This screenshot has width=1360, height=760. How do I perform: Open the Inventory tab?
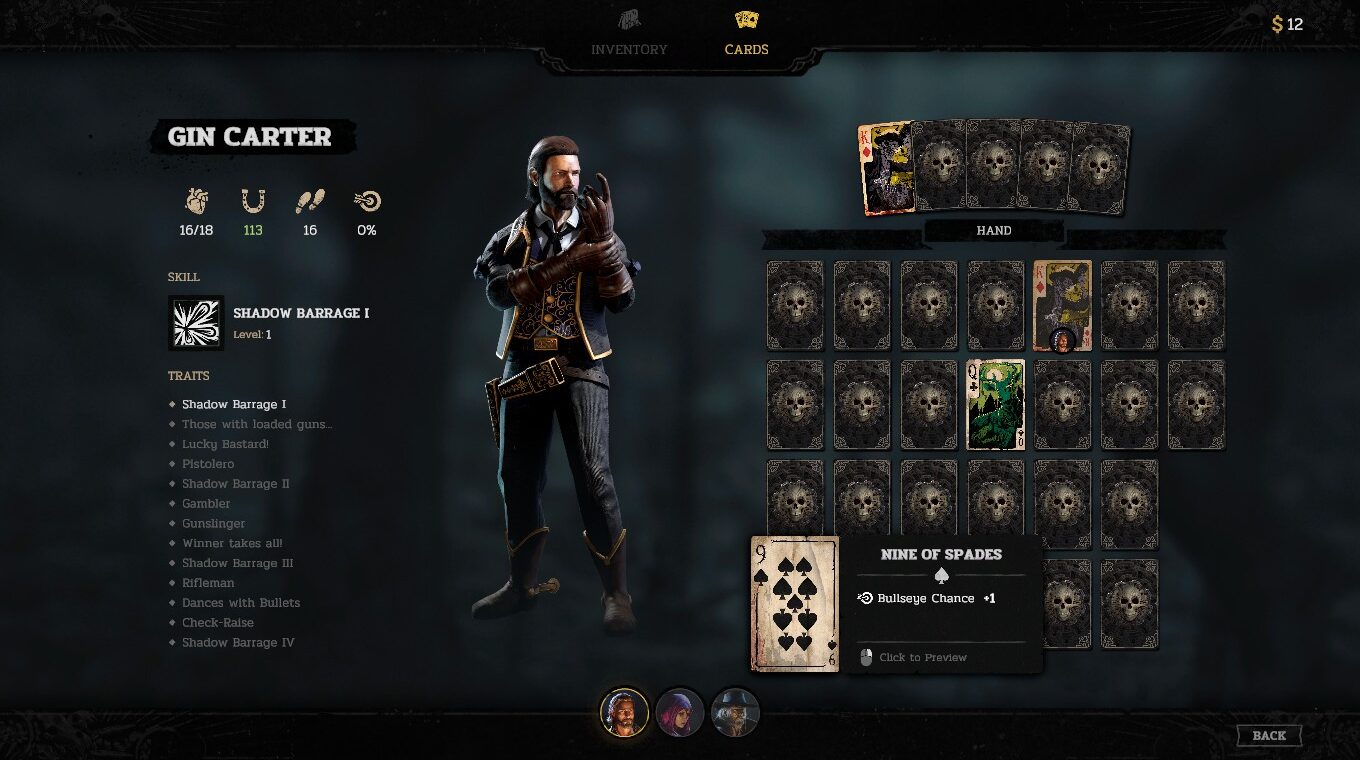pos(629,35)
